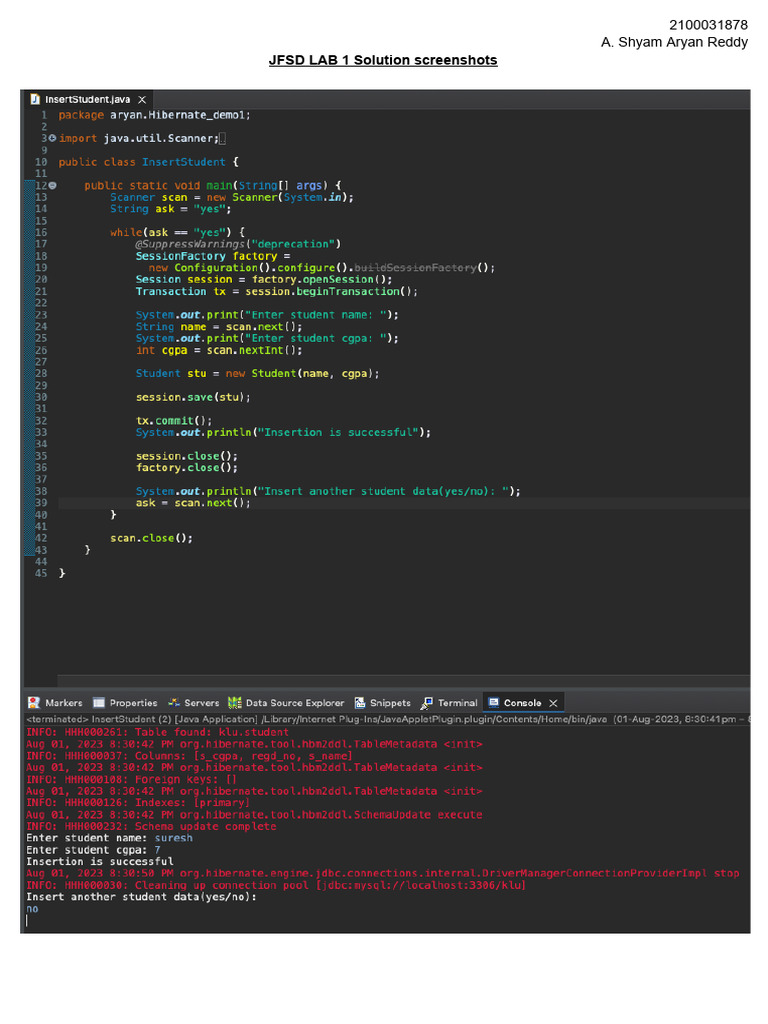The image size is (768, 1024).
Task: Select the InsertStudent.java editor tab
Action: point(87,99)
